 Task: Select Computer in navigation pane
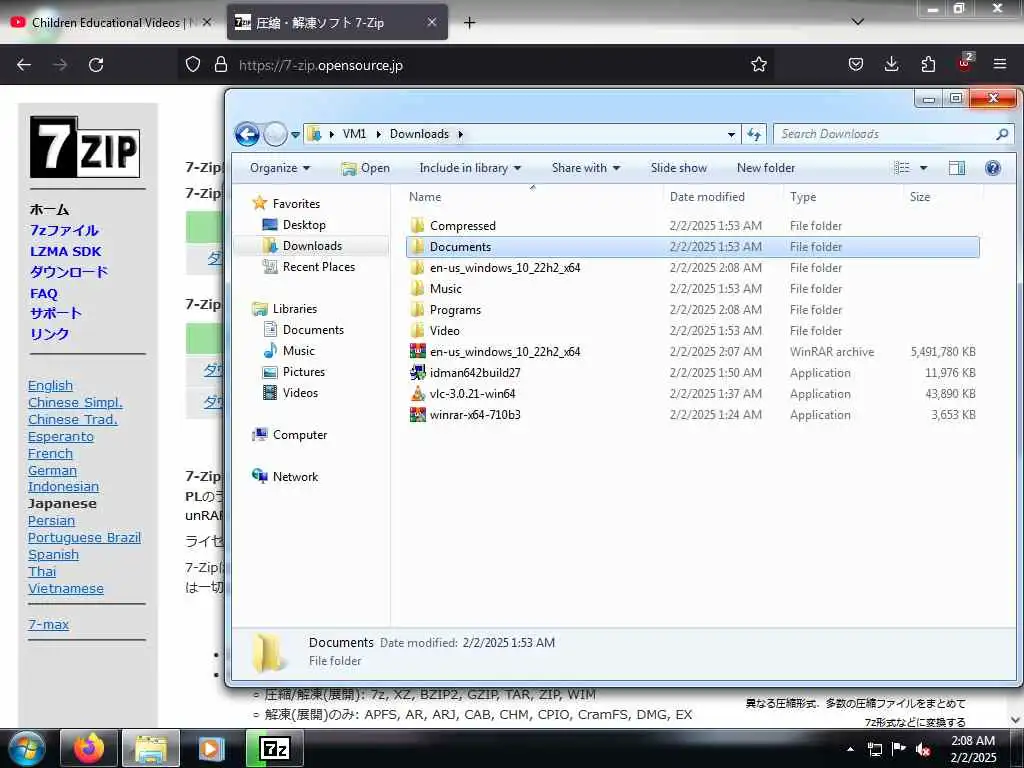click(300, 435)
